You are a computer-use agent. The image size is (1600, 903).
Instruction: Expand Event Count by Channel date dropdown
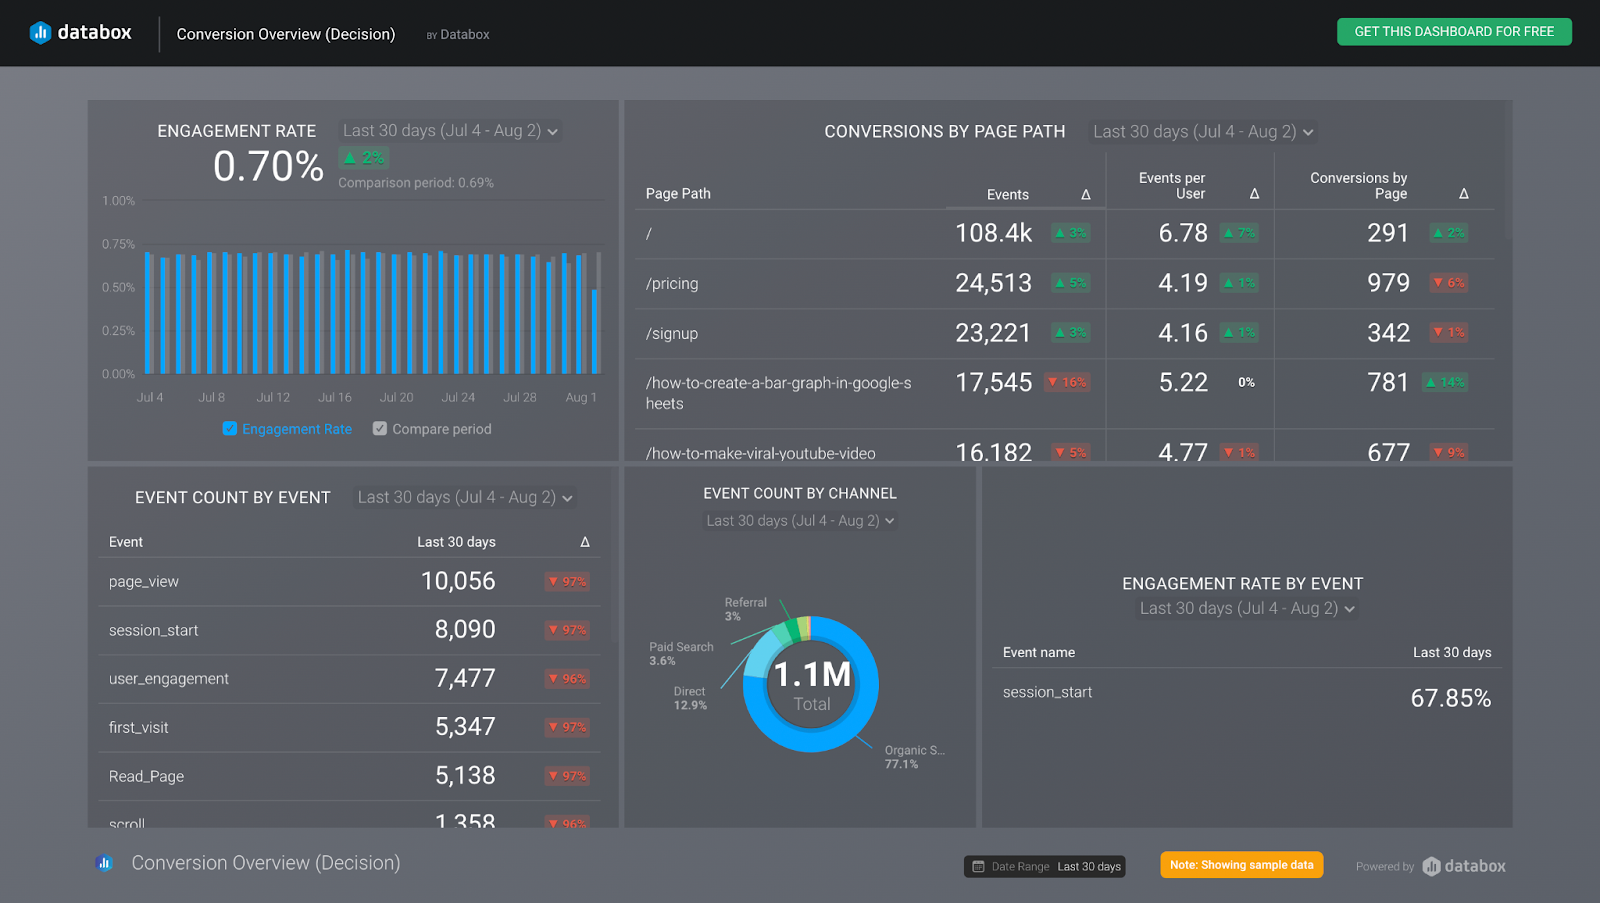point(800,521)
